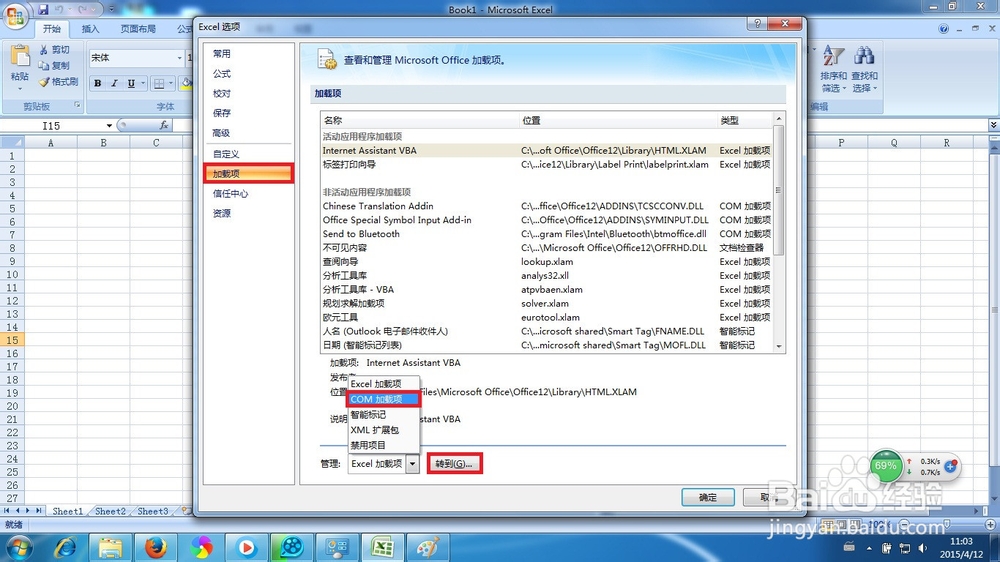Click the 转到(G)... button

pos(454,464)
